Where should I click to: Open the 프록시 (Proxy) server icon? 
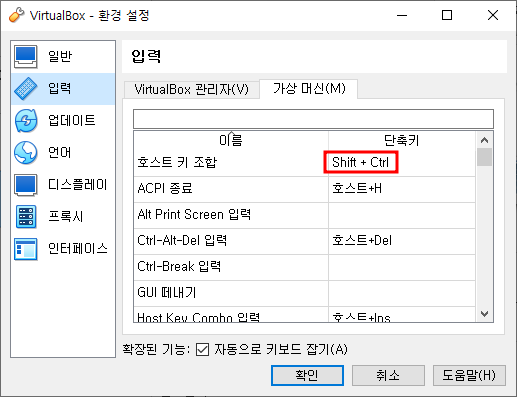26,217
